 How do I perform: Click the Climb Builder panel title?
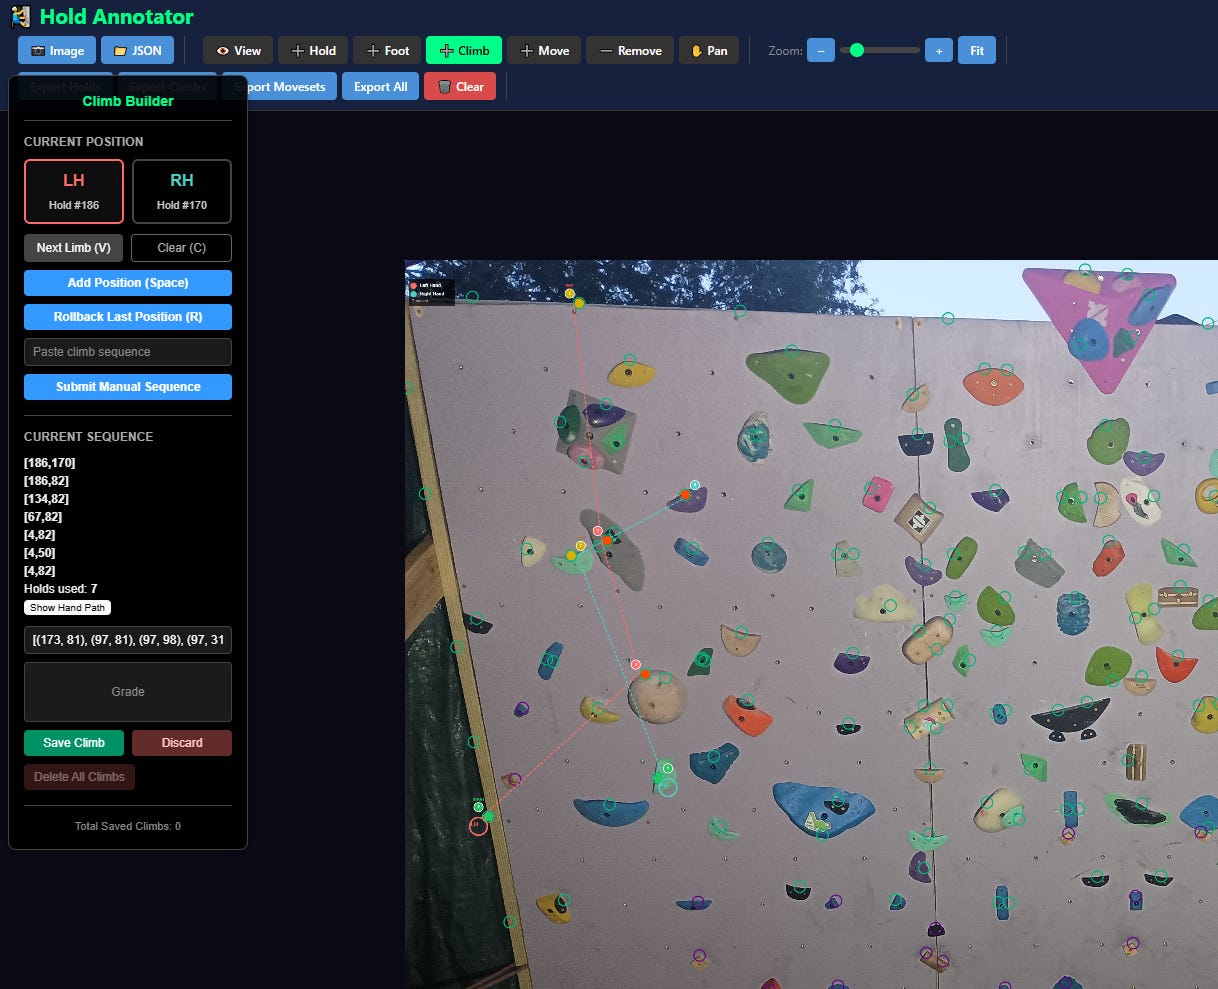coord(128,101)
